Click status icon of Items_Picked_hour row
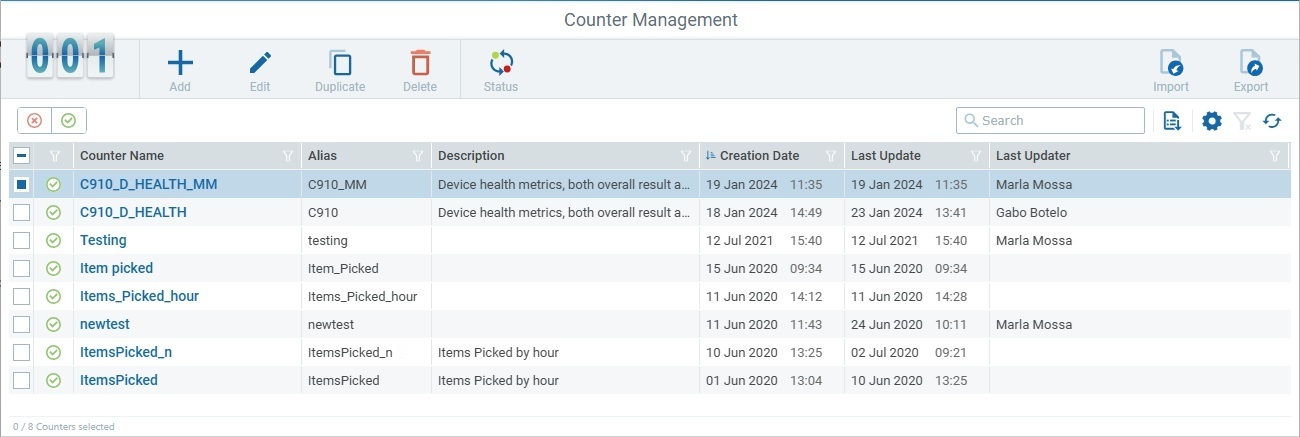 [x=54, y=296]
